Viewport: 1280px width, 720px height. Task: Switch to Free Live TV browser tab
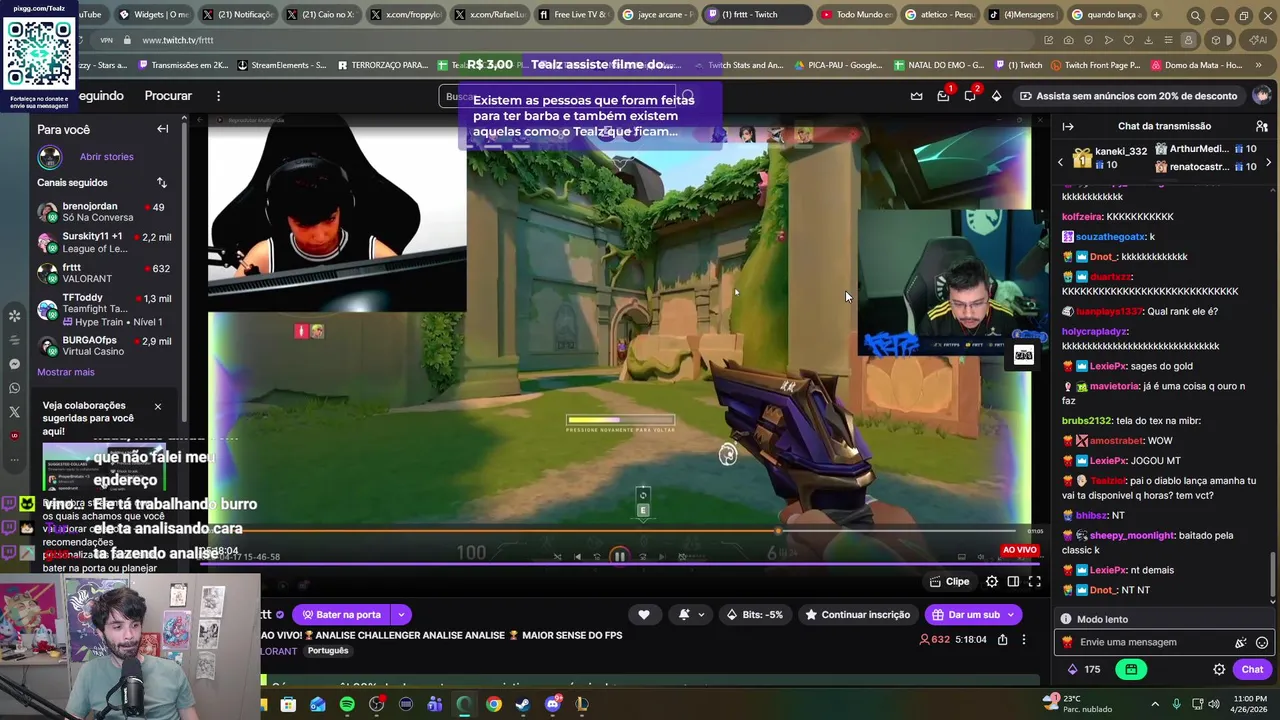coord(573,15)
